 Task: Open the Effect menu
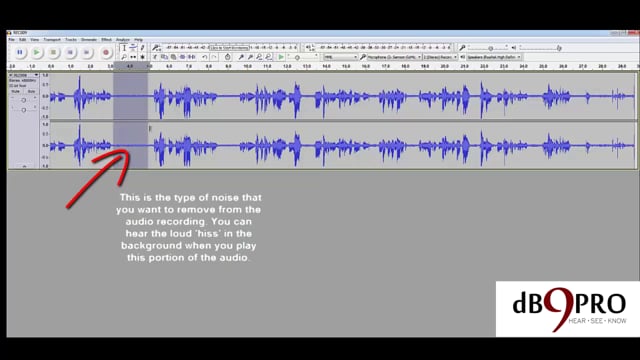click(107, 40)
